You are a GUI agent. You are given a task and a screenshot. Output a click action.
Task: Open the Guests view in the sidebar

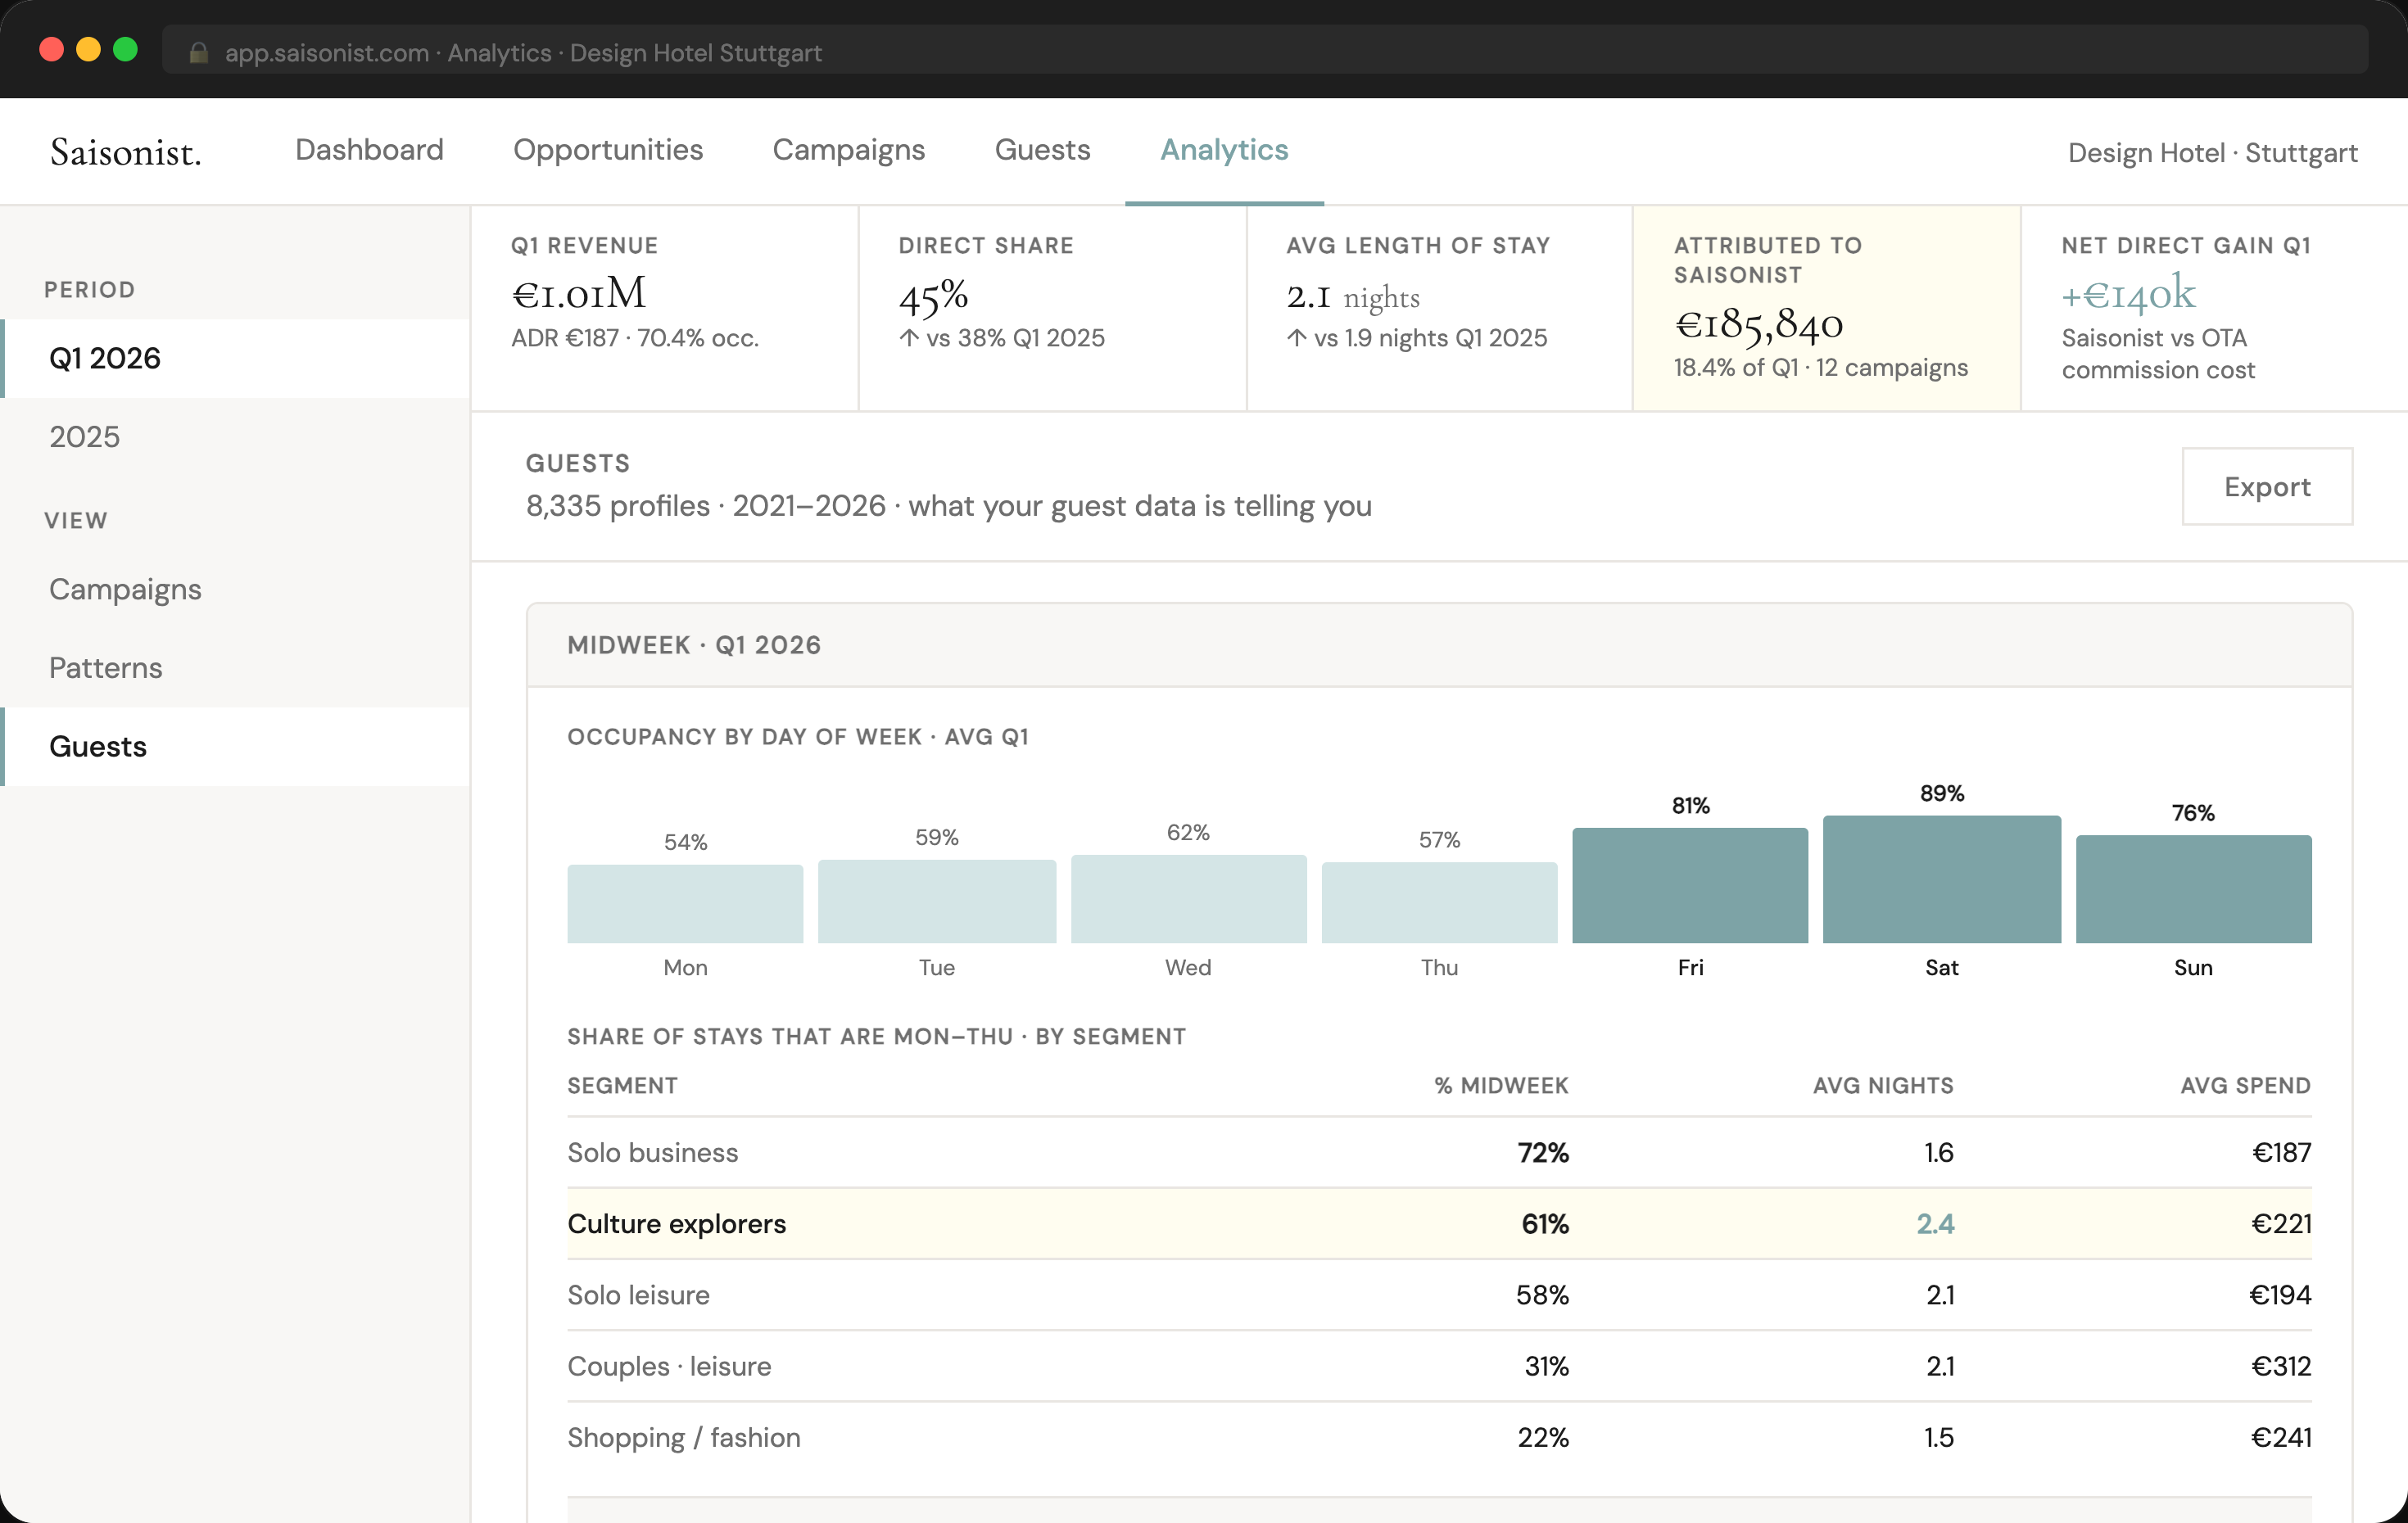[98, 746]
